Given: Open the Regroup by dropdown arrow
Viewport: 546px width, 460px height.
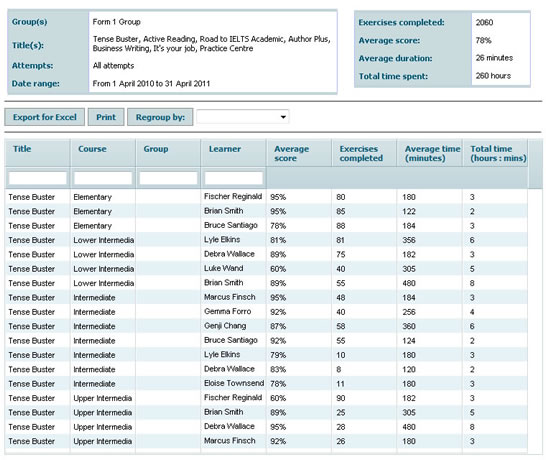Looking at the screenshot, I should point(283,117).
